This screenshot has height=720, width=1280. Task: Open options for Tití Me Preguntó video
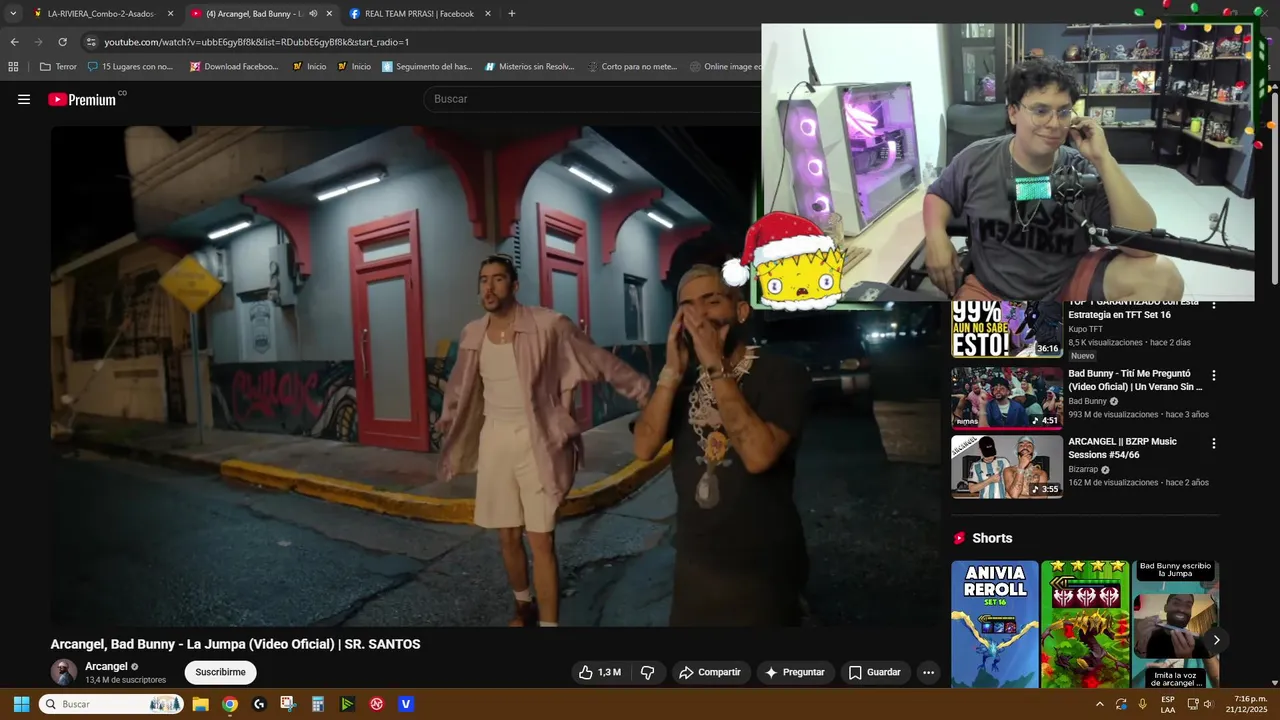click(x=1214, y=376)
